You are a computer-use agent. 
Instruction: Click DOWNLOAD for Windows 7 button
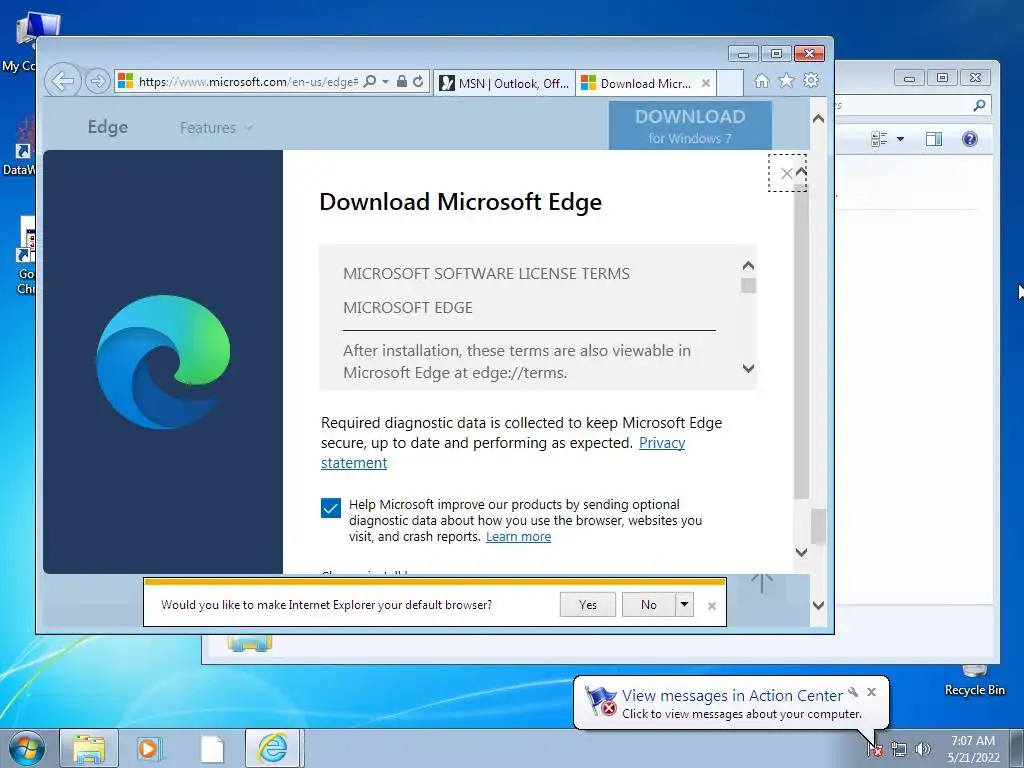690,125
